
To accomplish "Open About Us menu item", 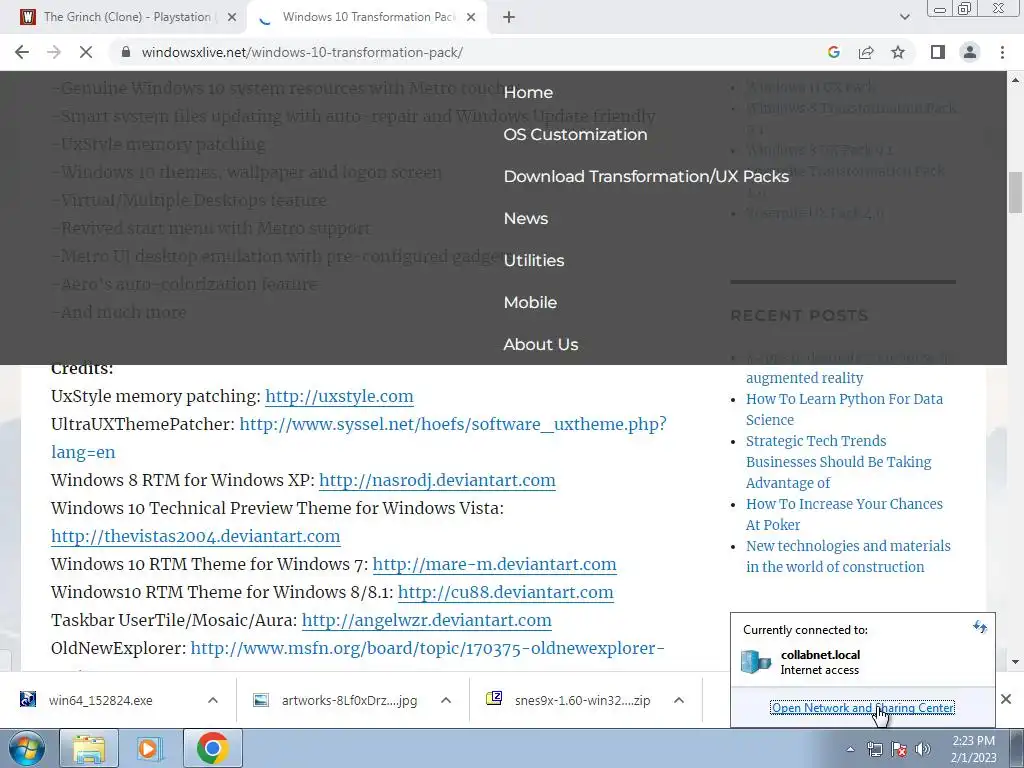I will click(x=540, y=344).
